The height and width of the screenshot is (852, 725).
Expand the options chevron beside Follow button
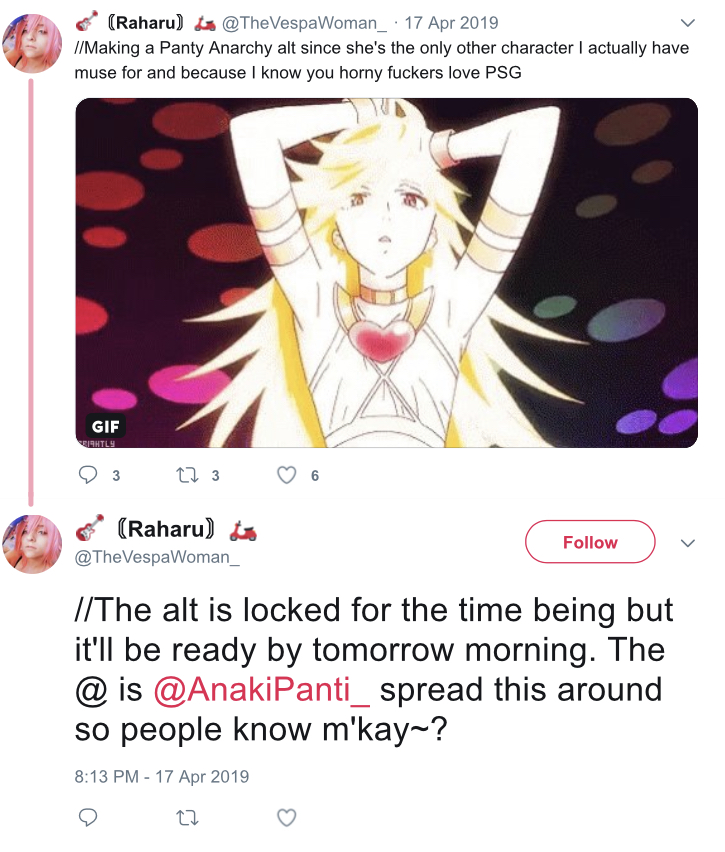click(688, 543)
